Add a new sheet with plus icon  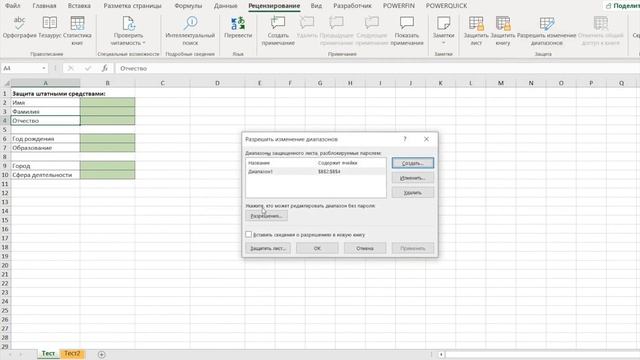102,354
